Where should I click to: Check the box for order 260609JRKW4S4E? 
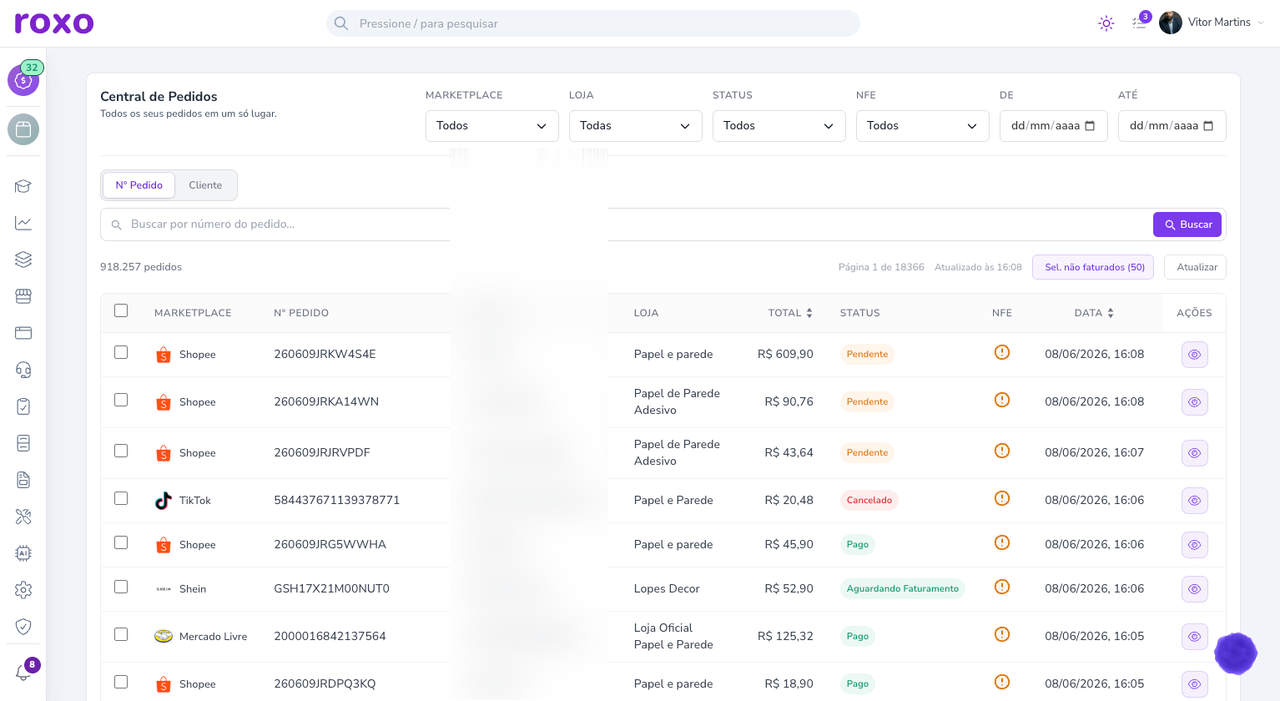pyautogui.click(x=121, y=353)
